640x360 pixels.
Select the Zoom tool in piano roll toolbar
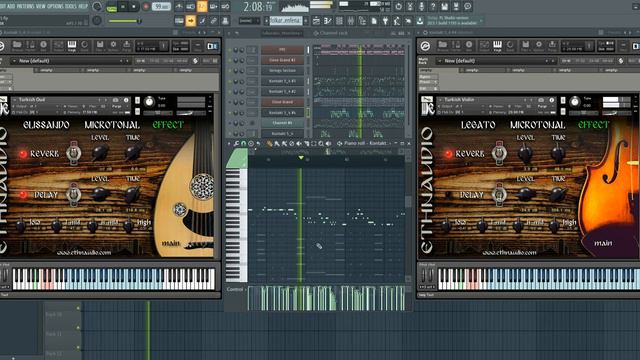pyautogui.click(x=321, y=144)
